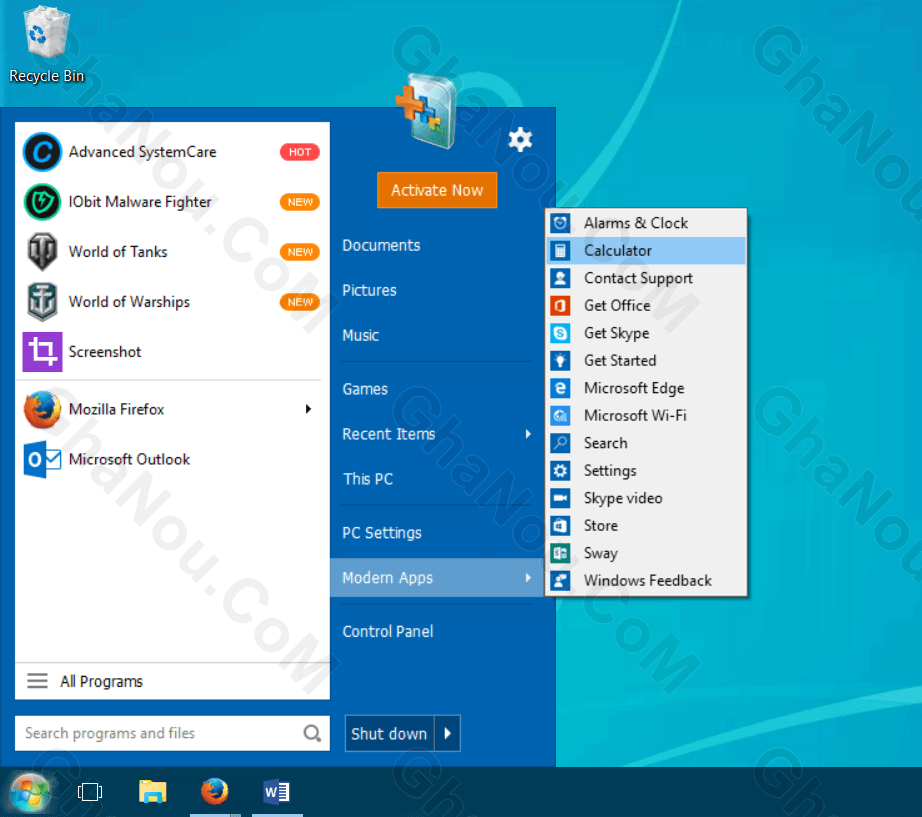
Task: Click the search magnifier in search box
Action: (x=312, y=733)
